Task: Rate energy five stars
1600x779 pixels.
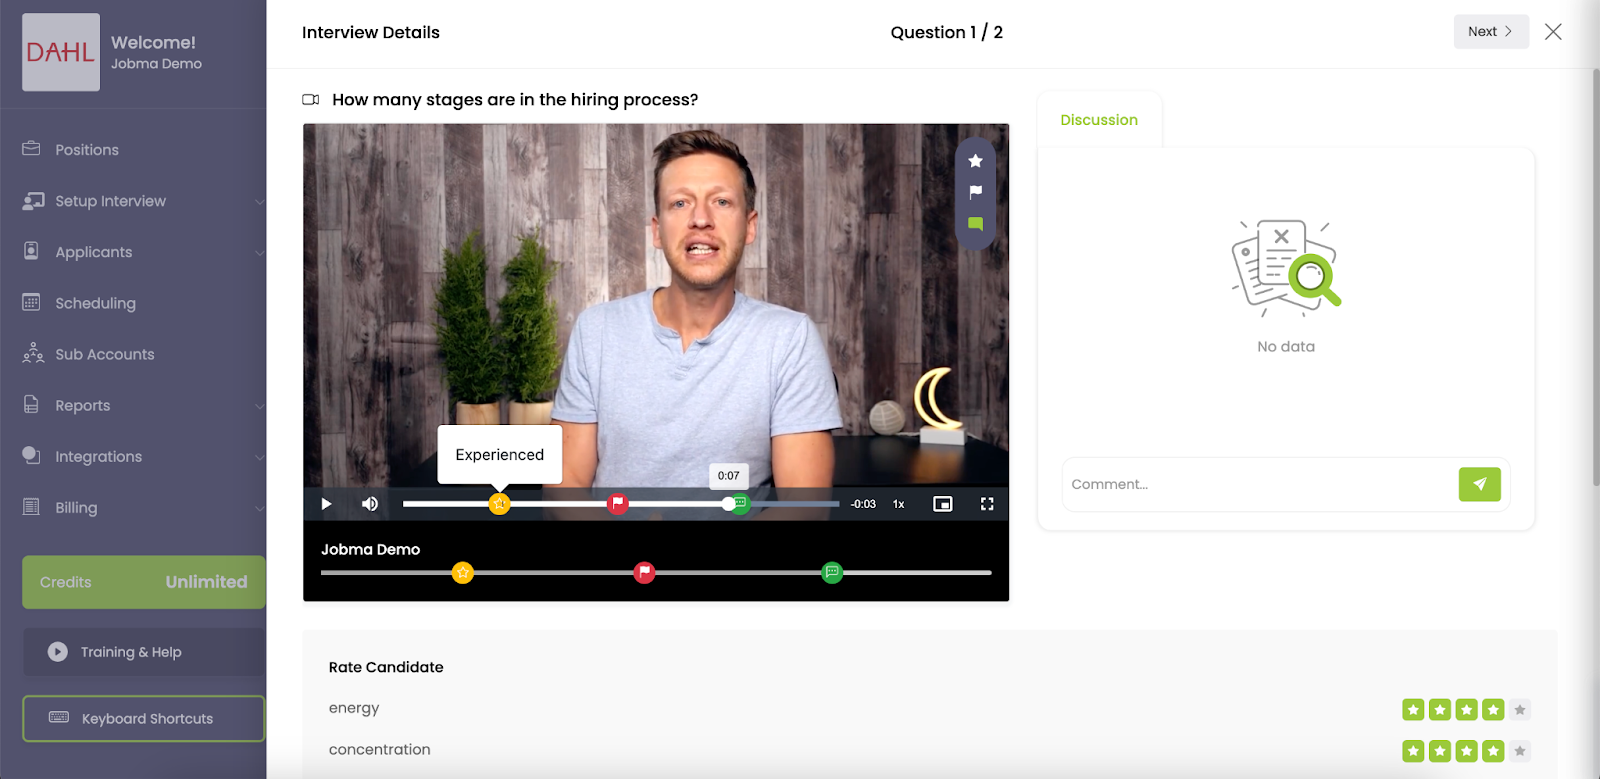Action: (1520, 710)
